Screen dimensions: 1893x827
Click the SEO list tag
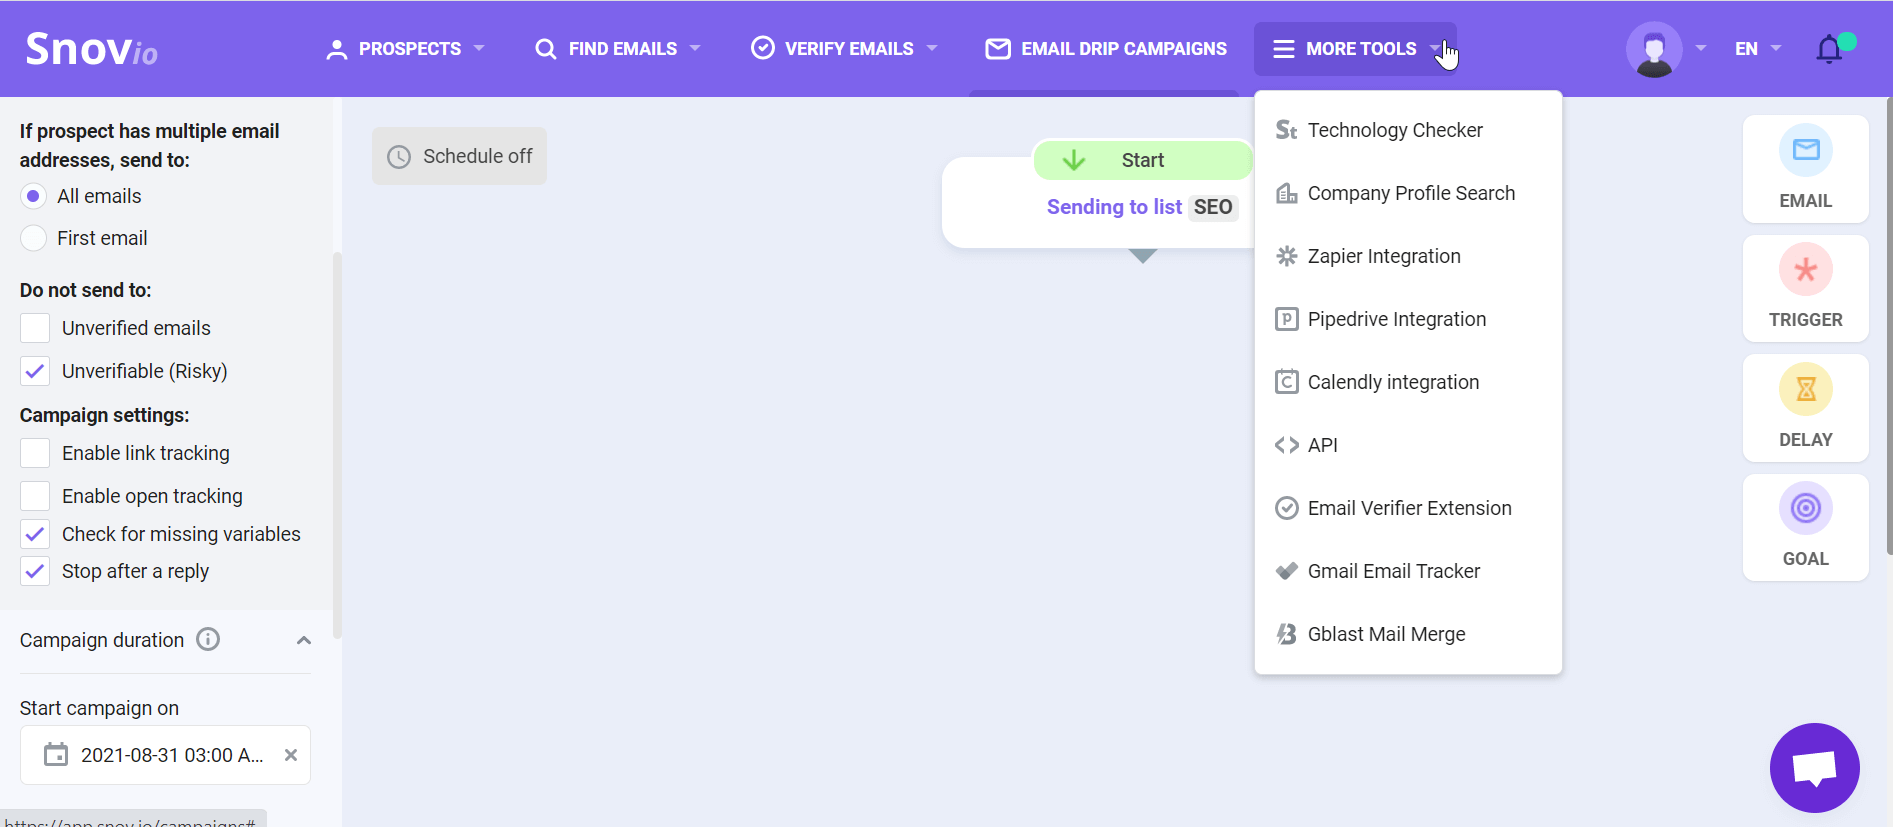pos(1213,207)
